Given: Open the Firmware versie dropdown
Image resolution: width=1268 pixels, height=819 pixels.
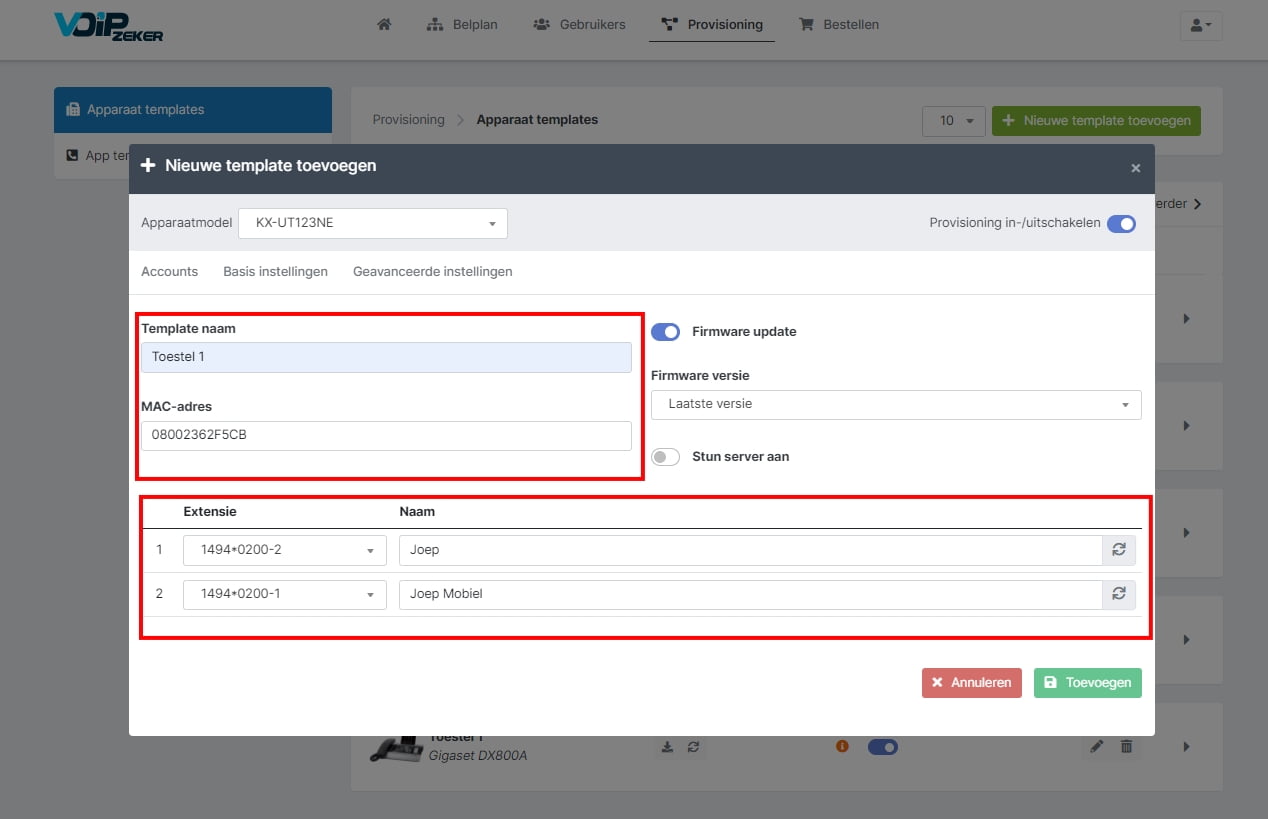Looking at the screenshot, I should pos(896,404).
